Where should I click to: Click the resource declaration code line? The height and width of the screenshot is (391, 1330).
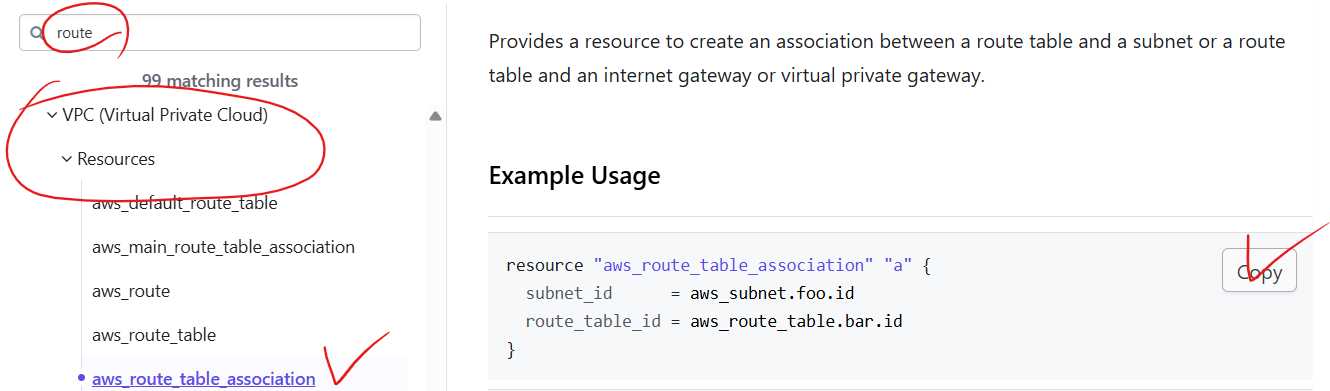(x=718, y=266)
